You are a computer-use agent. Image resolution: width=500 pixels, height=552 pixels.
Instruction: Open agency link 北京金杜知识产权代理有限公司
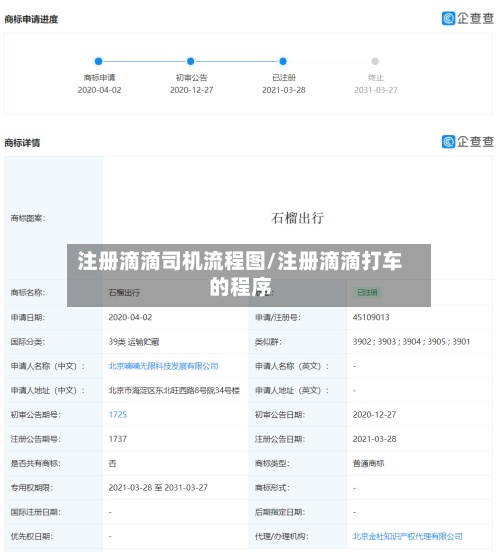[407, 537]
